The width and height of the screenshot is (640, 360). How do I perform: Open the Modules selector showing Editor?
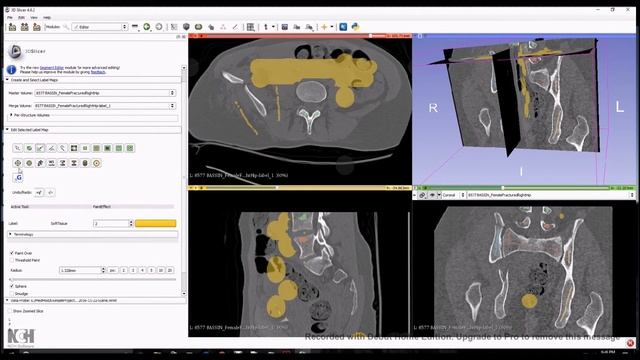[100, 27]
